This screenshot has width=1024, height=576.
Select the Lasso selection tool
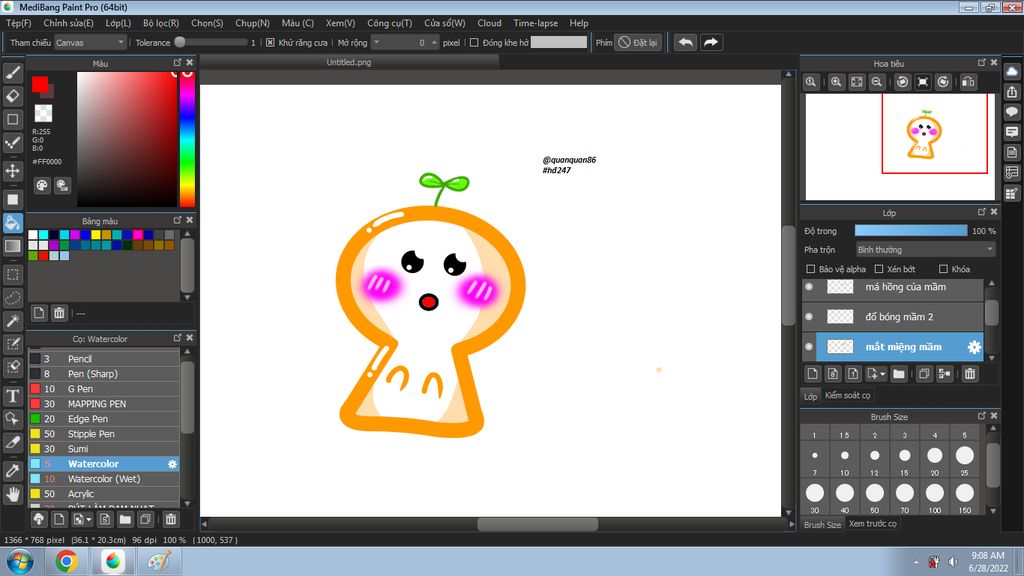[x=12, y=298]
